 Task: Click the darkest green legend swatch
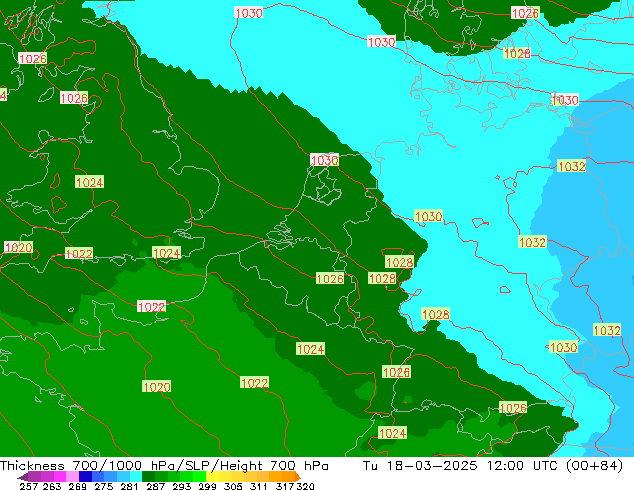pos(148,476)
